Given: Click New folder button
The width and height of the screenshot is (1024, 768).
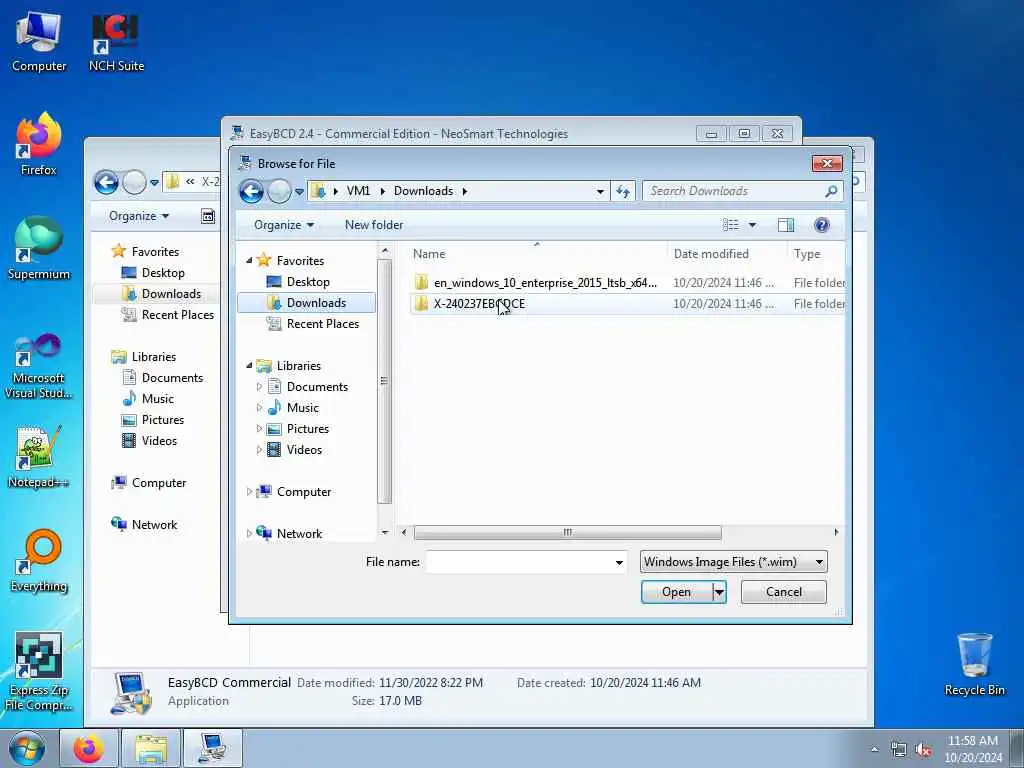Looking at the screenshot, I should pyautogui.click(x=374, y=225).
